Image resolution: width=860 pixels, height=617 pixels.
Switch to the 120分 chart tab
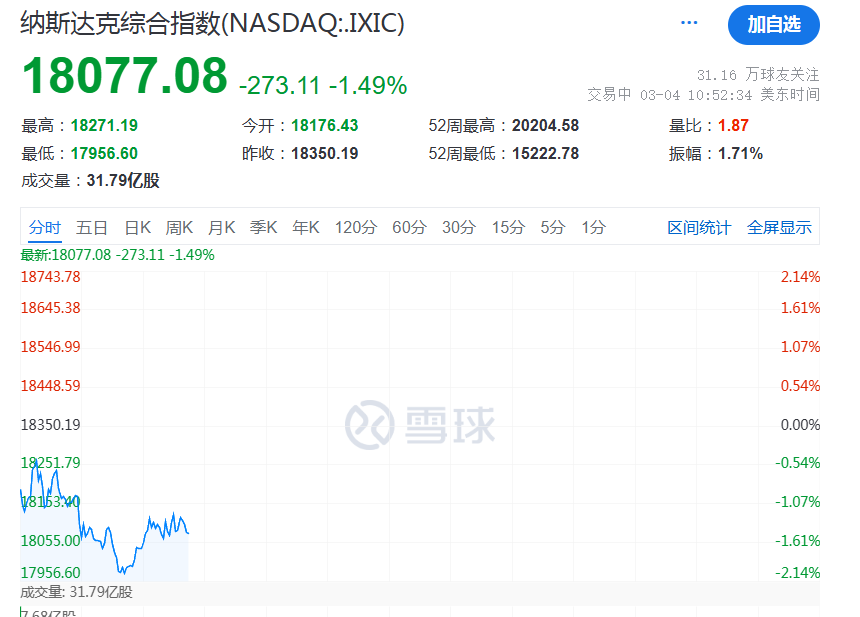pos(356,227)
